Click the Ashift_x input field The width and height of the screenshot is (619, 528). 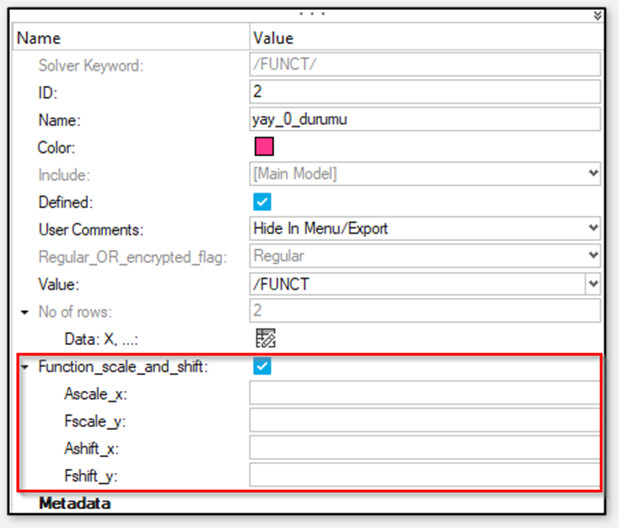point(425,448)
